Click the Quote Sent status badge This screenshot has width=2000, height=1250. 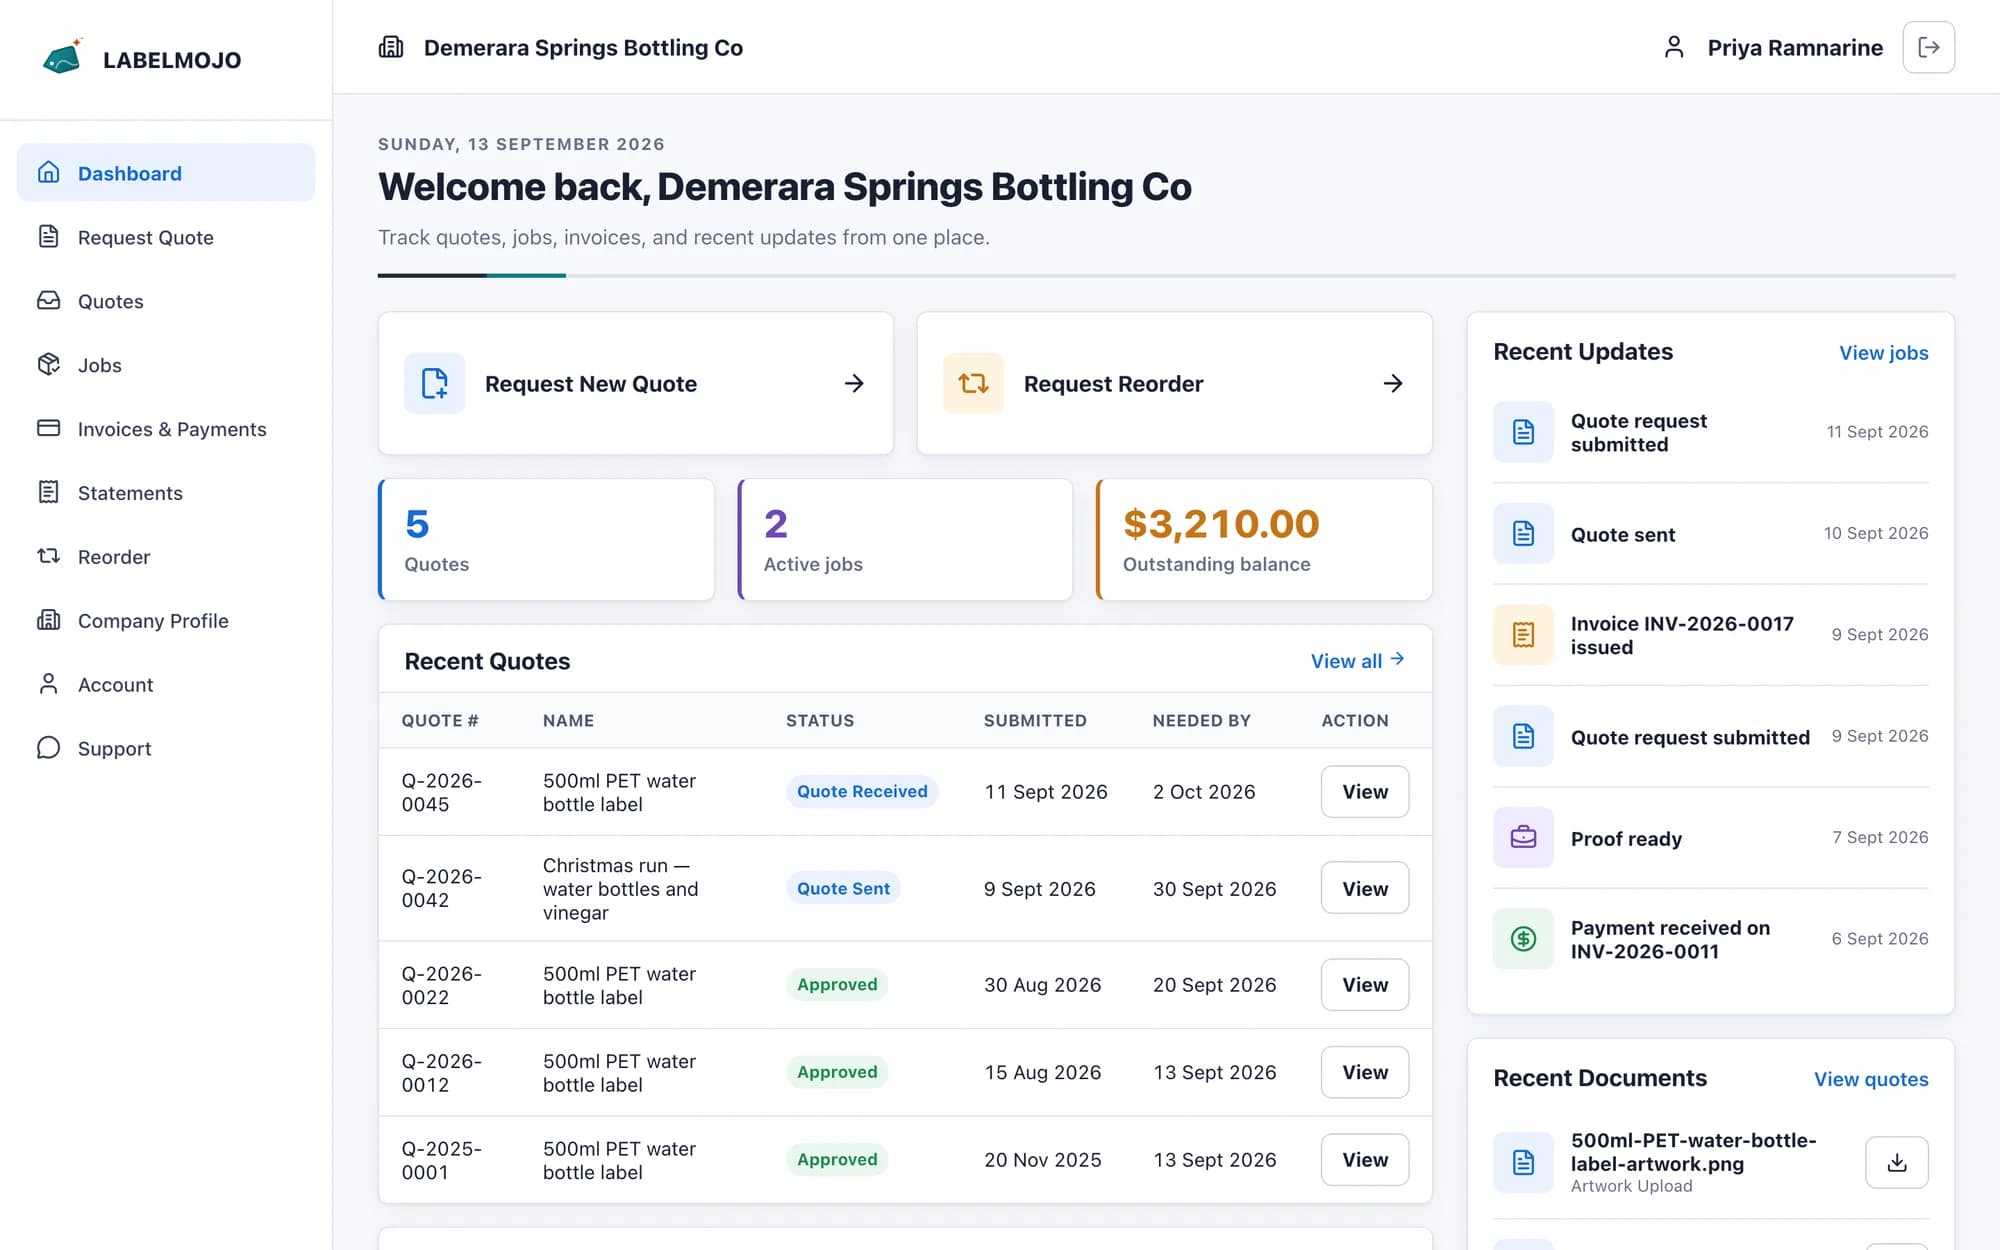click(x=843, y=888)
